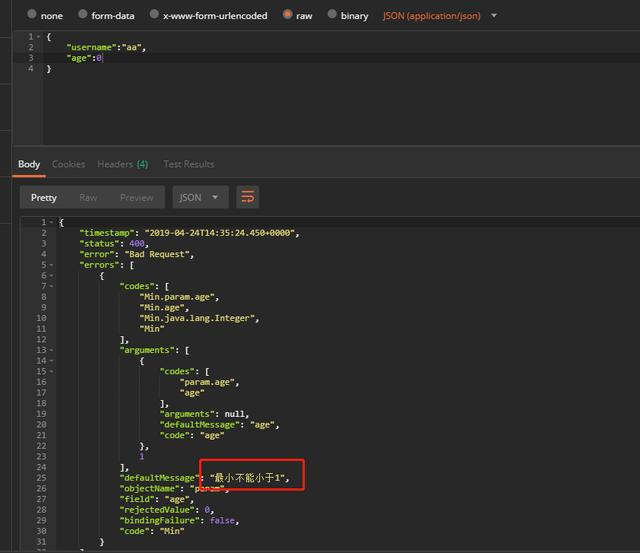Show the Preview response view

pos(137,197)
